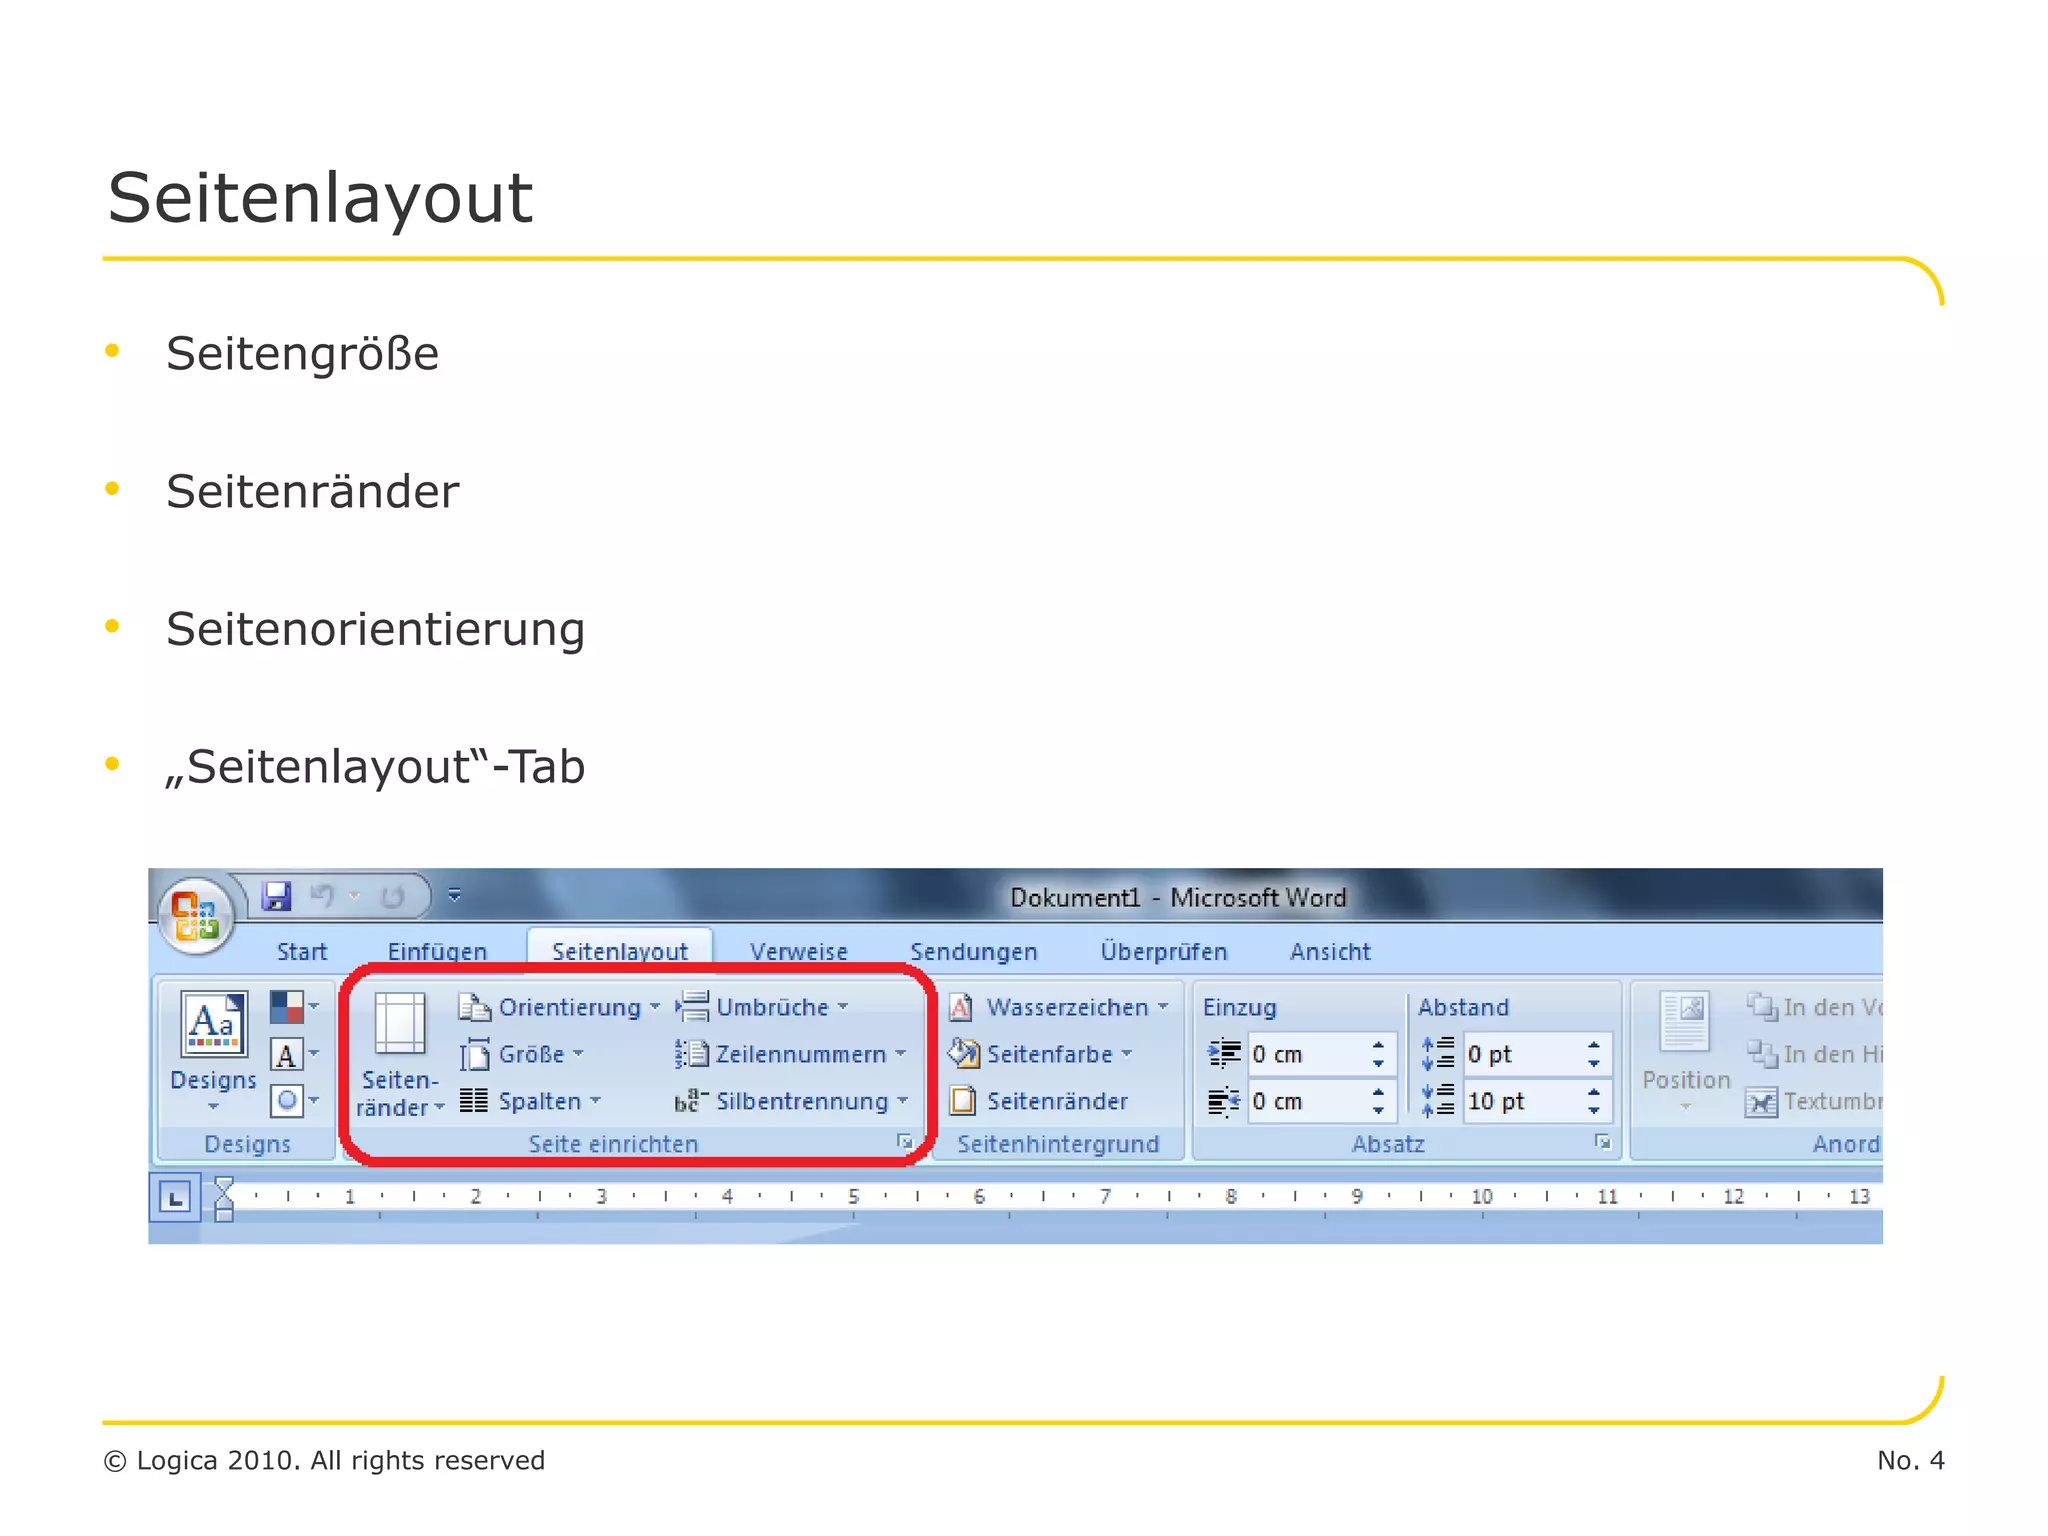Switch to the Verweise tab
This screenshot has height=1536, width=2048.
798,951
